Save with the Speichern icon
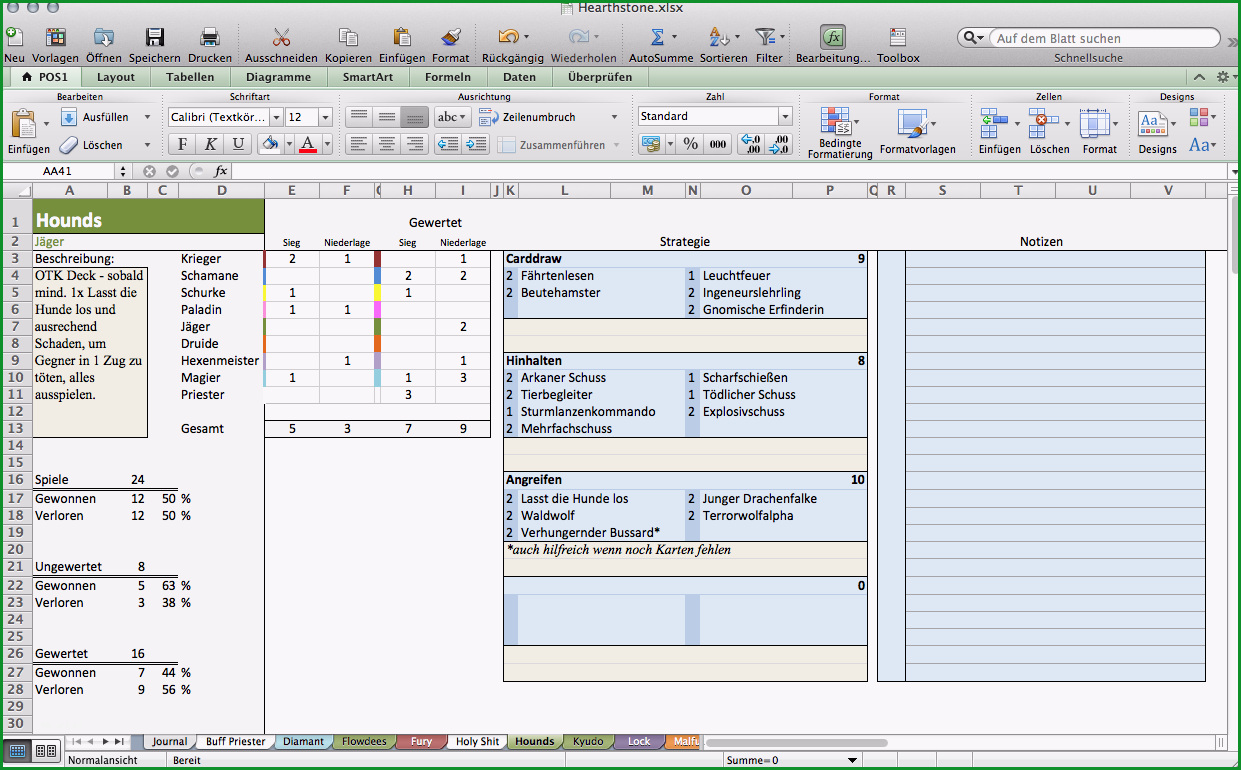The width and height of the screenshot is (1241, 770). [x=155, y=38]
